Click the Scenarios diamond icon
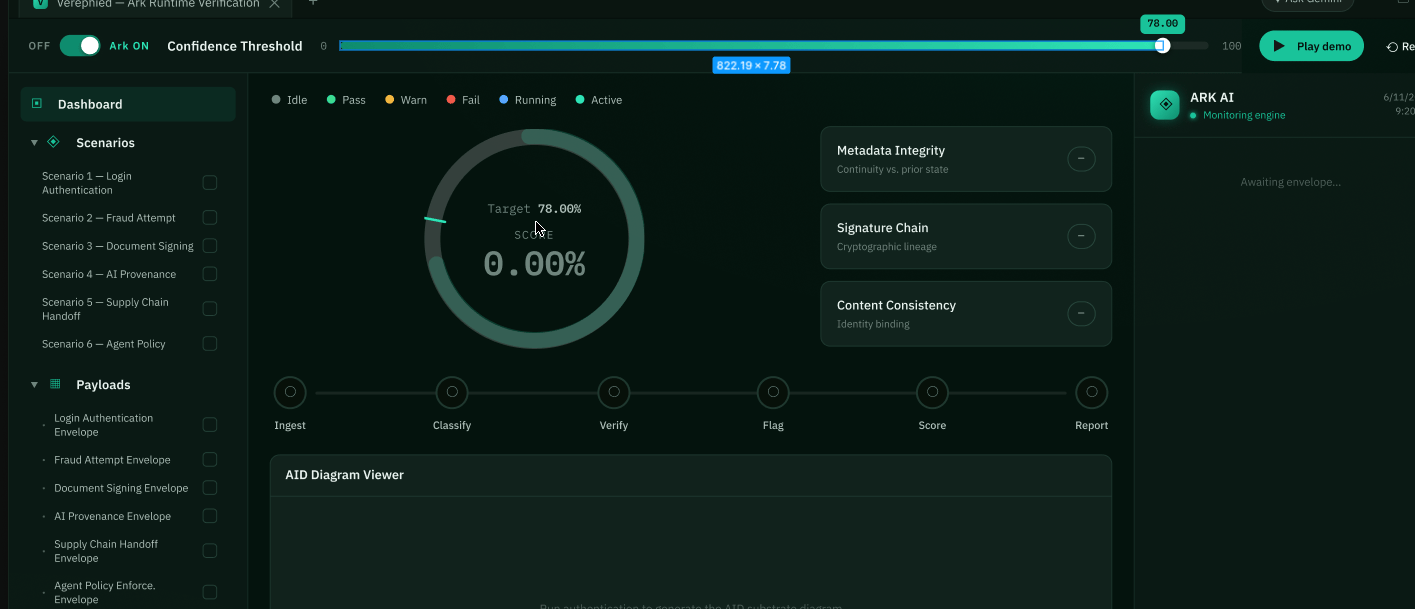Viewport: 1415px width, 609px height. (54, 142)
